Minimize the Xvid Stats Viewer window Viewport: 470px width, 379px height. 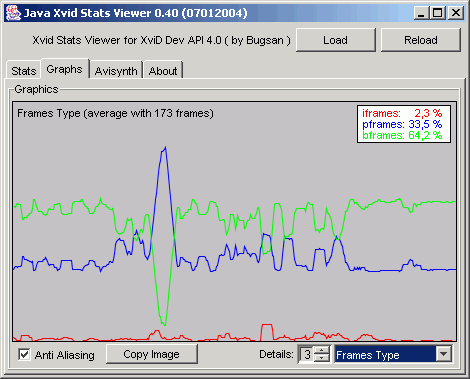tap(421, 13)
